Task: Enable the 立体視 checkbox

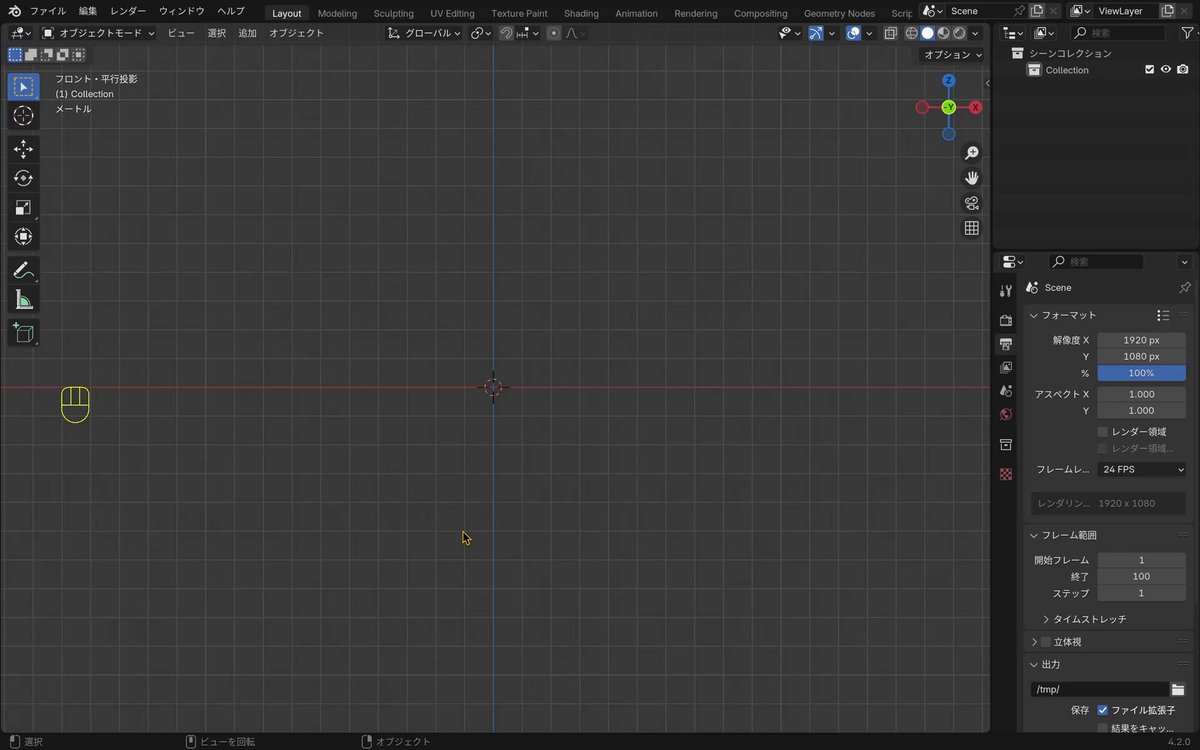Action: [x=1046, y=642]
